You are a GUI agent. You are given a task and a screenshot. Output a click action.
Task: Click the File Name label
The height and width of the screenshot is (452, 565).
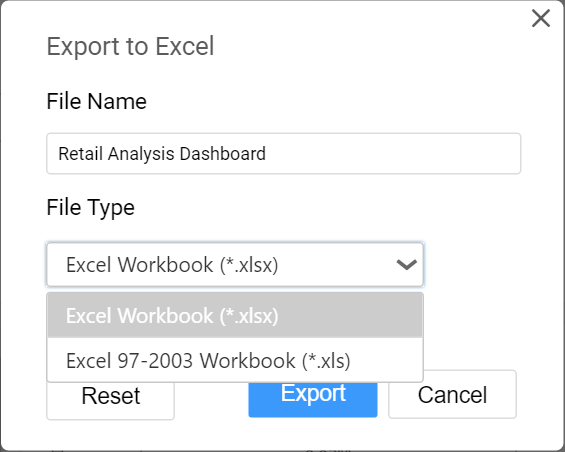[97, 101]
